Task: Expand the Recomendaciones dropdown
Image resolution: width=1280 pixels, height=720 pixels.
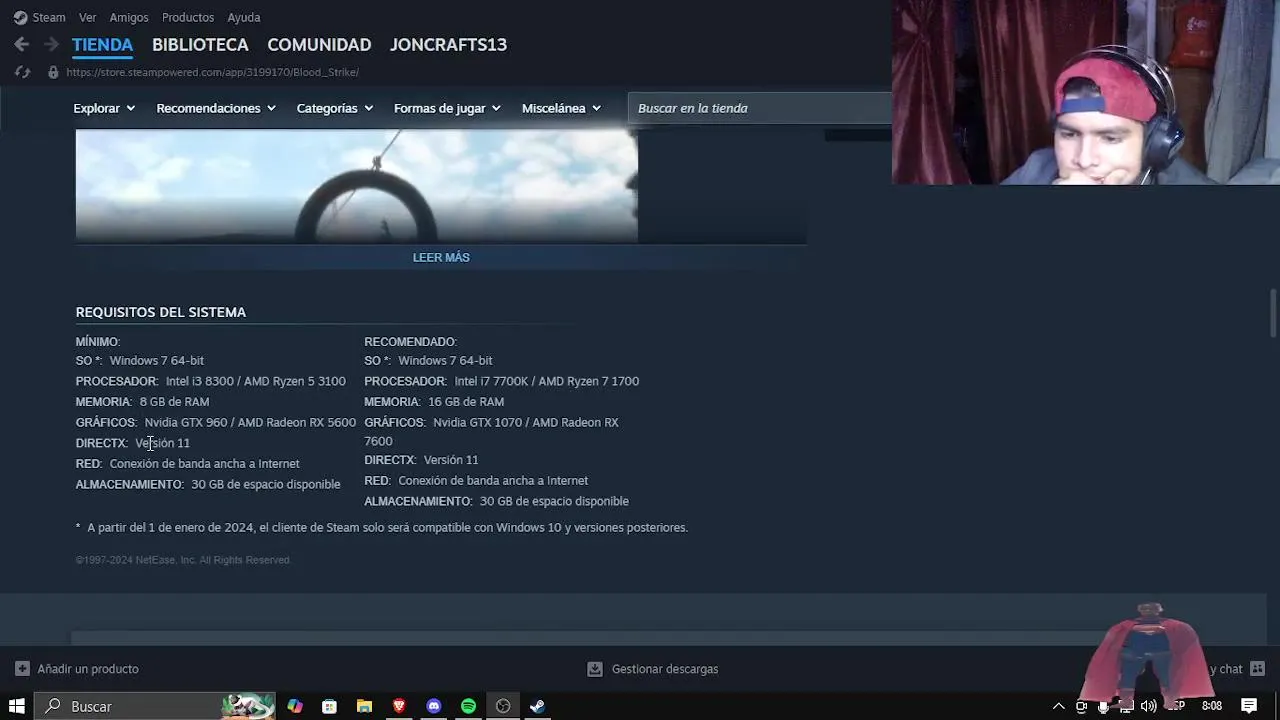Action: 215,108
